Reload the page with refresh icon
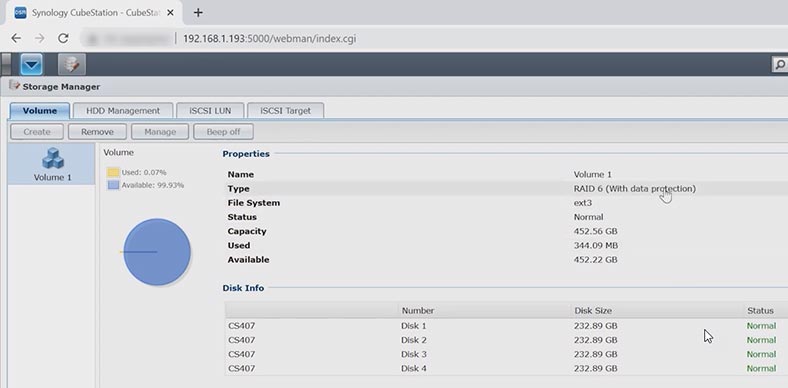The height and width of the screenshot is (388, 788). [63, 38]
